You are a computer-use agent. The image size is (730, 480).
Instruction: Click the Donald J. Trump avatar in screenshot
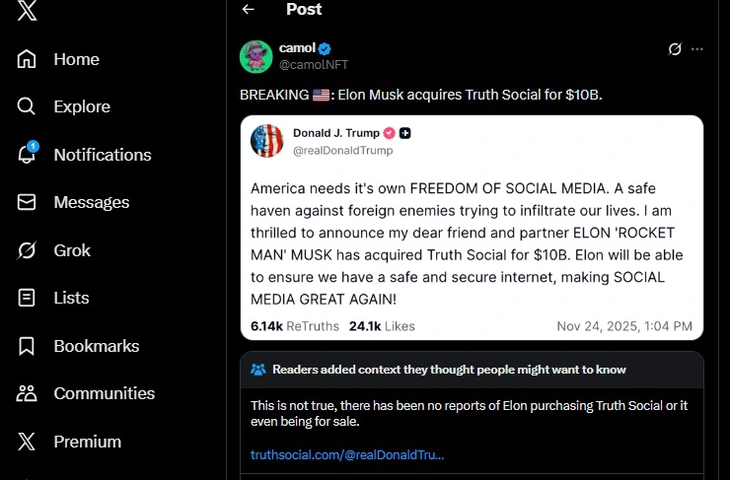click(x=267, y=141)
